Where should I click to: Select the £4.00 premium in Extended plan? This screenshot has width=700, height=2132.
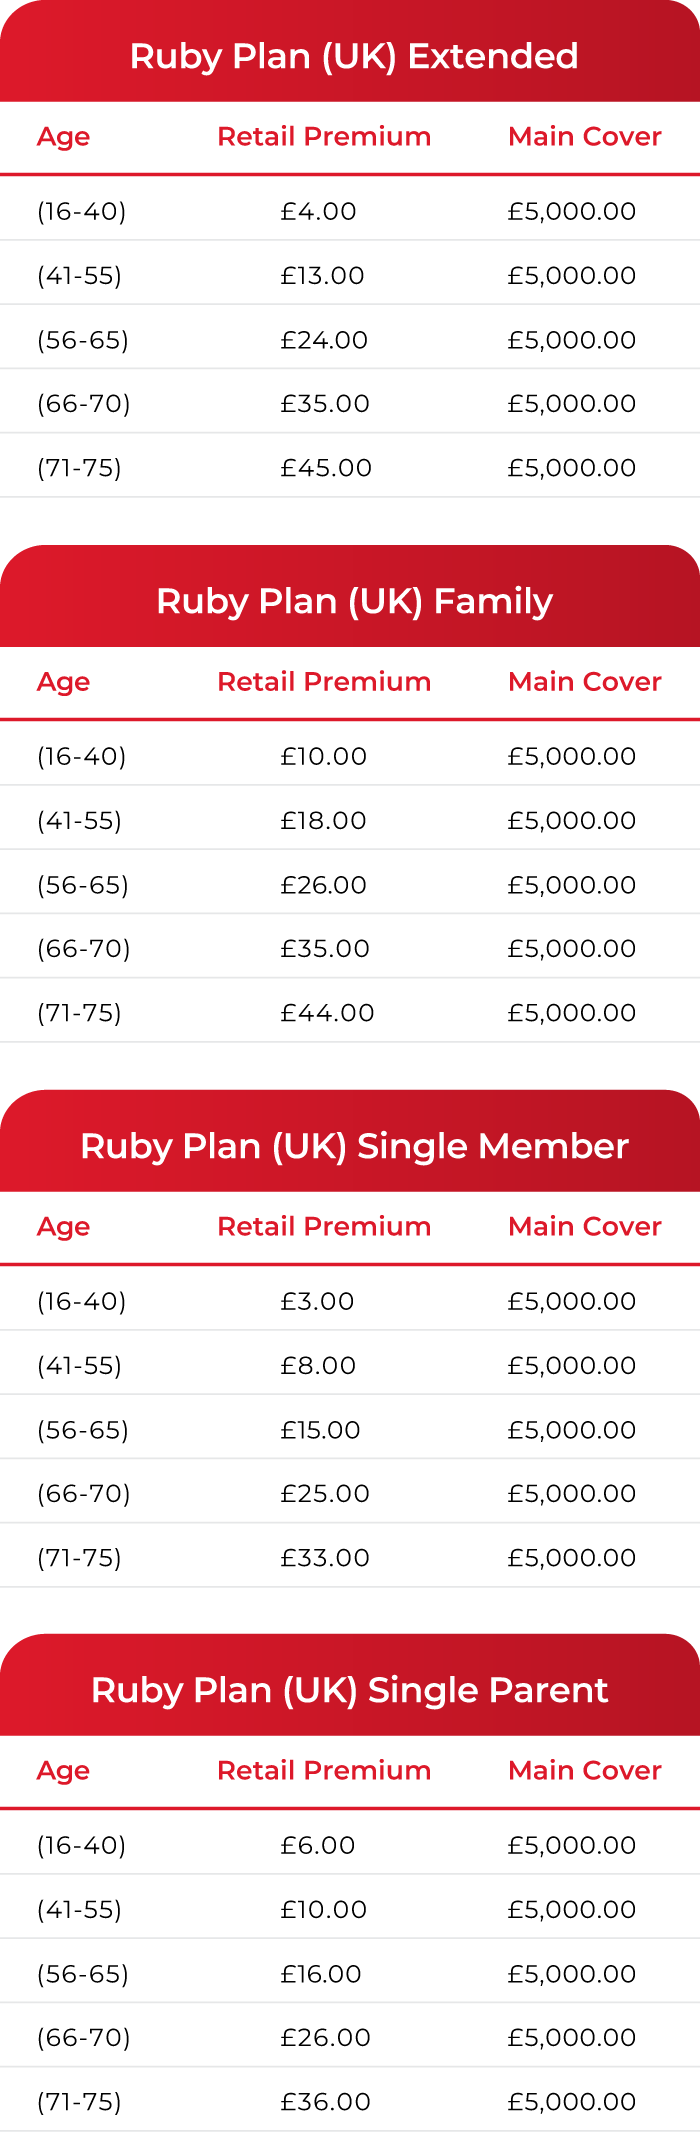pos(318,212)
